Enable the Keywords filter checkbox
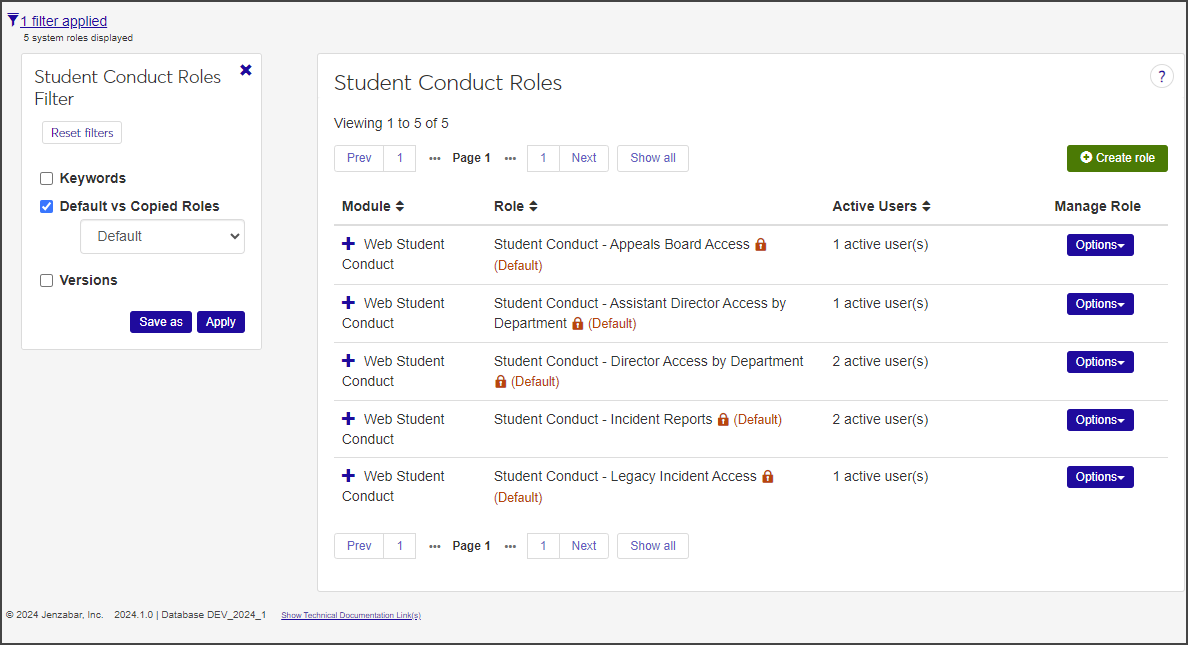The height and width of the screenshot is (645, 1188). [47, 179]
